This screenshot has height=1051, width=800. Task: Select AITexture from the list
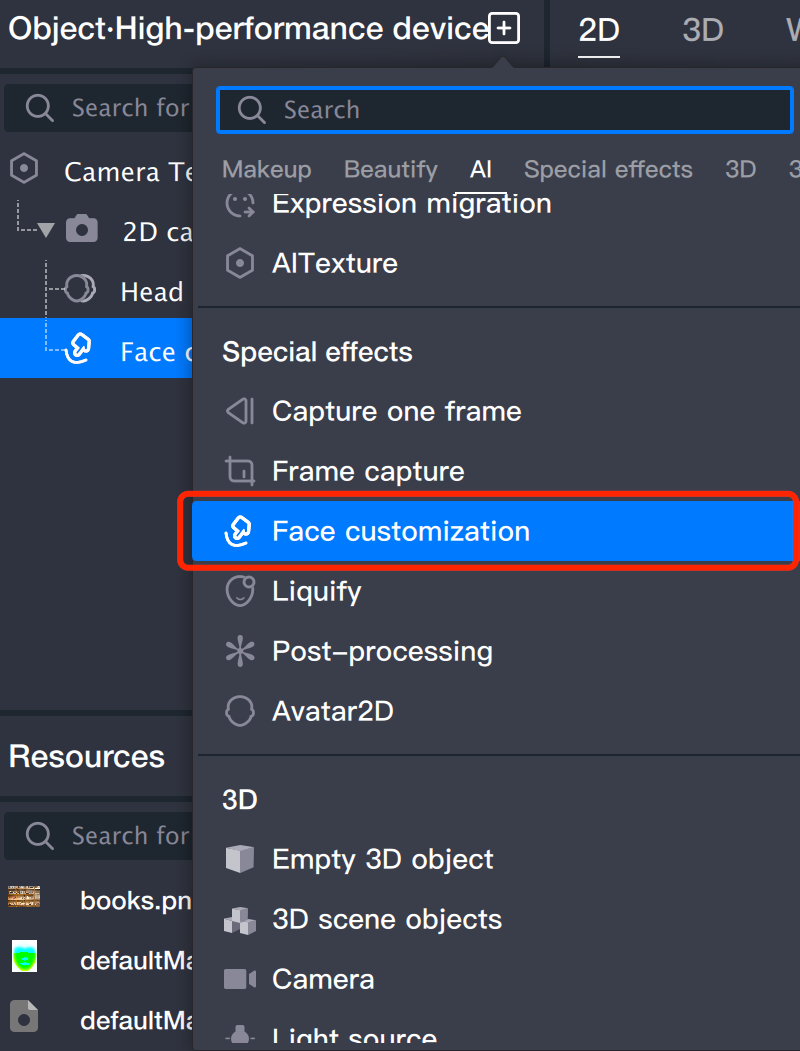pyautogui.click(x=334, y=263)
